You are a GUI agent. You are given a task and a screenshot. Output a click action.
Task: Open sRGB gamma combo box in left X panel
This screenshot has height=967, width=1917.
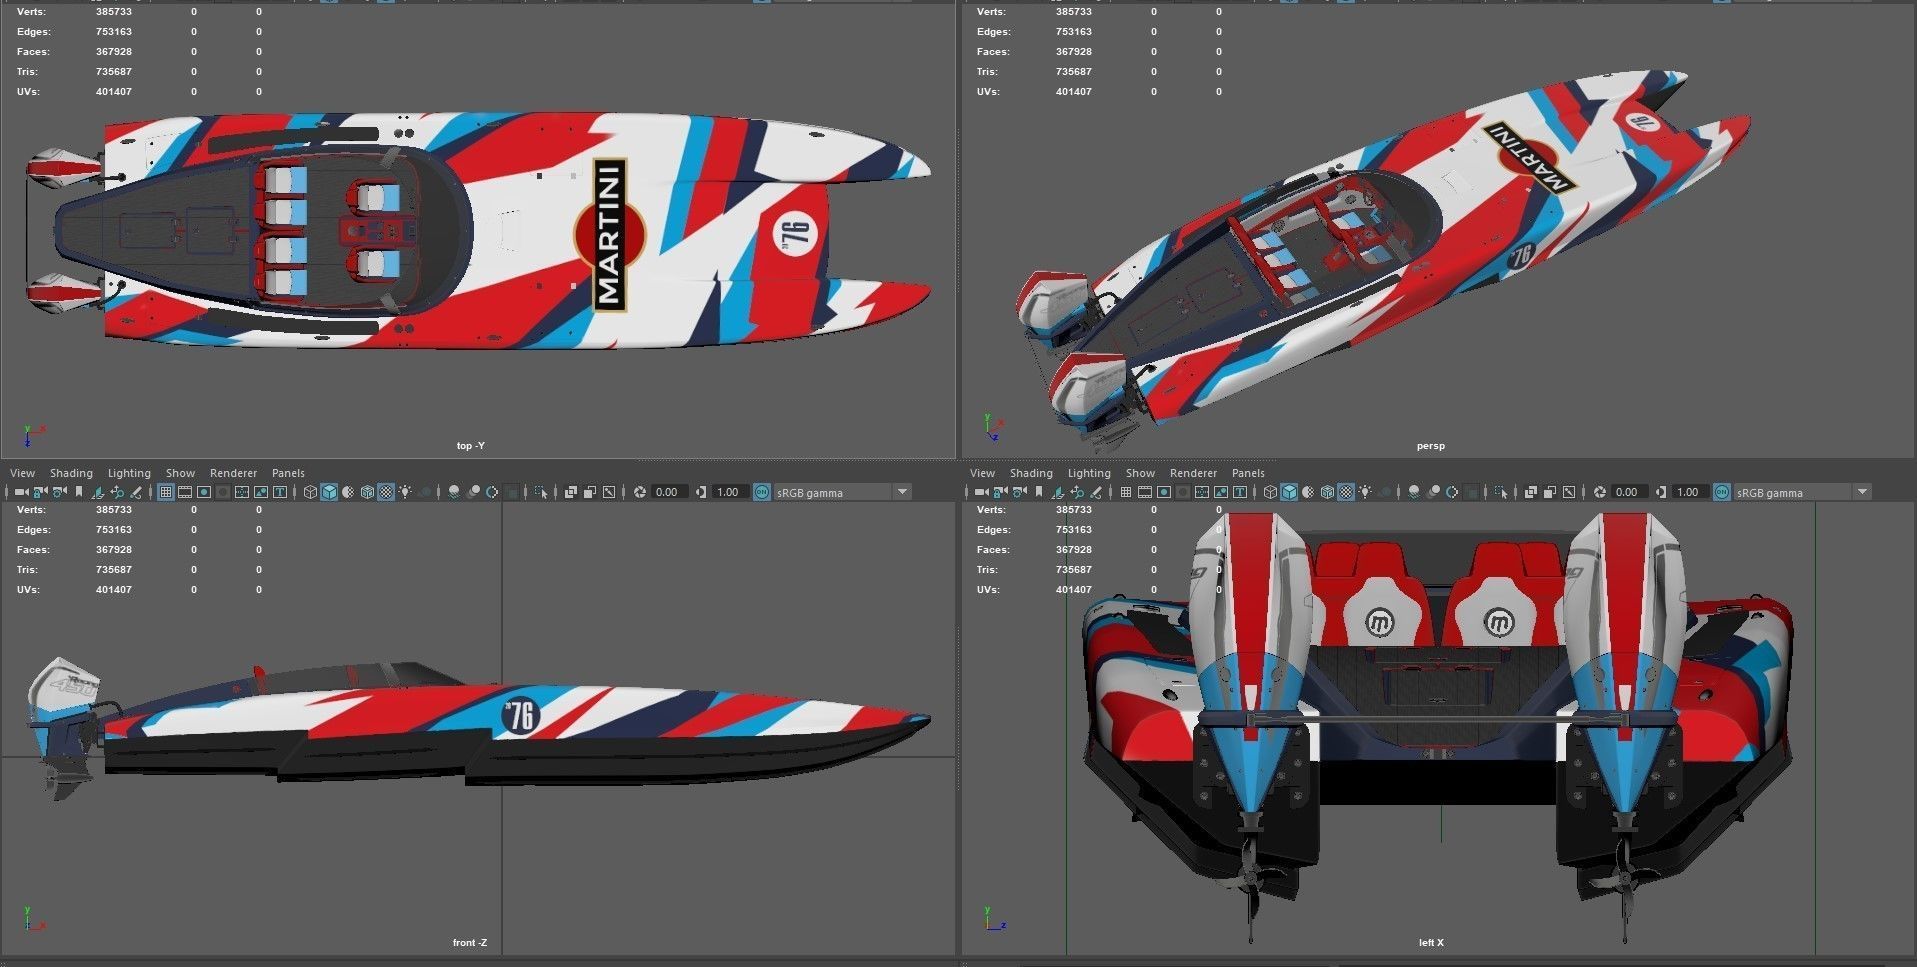click(x=1802, y=492)
